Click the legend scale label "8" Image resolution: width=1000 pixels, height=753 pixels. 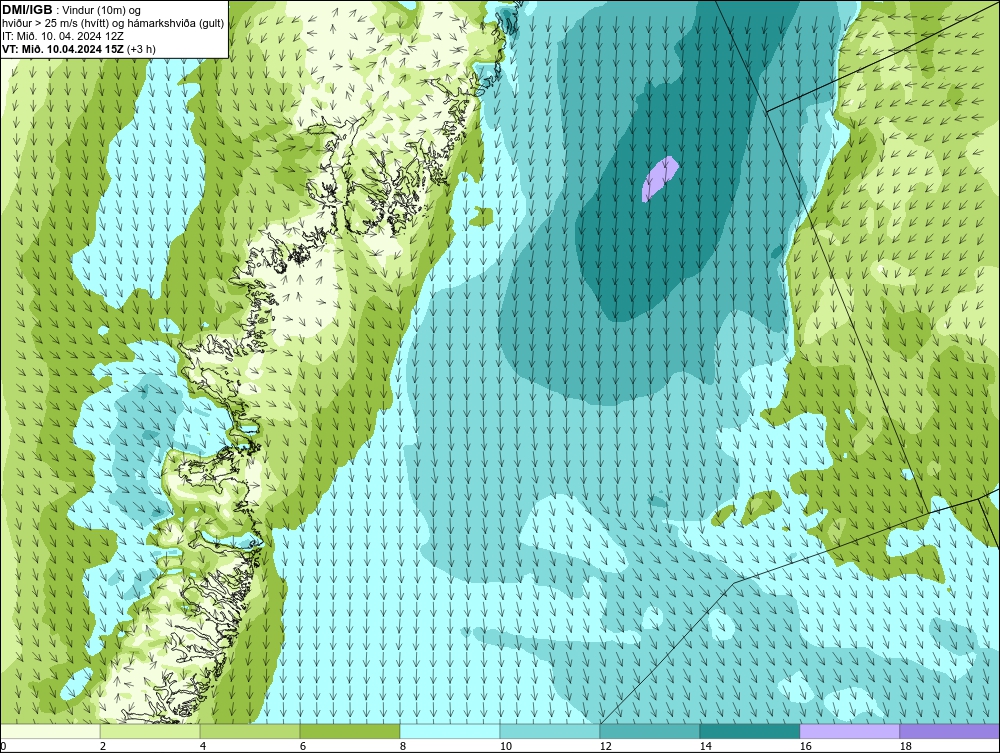click(x=403, y=746)
